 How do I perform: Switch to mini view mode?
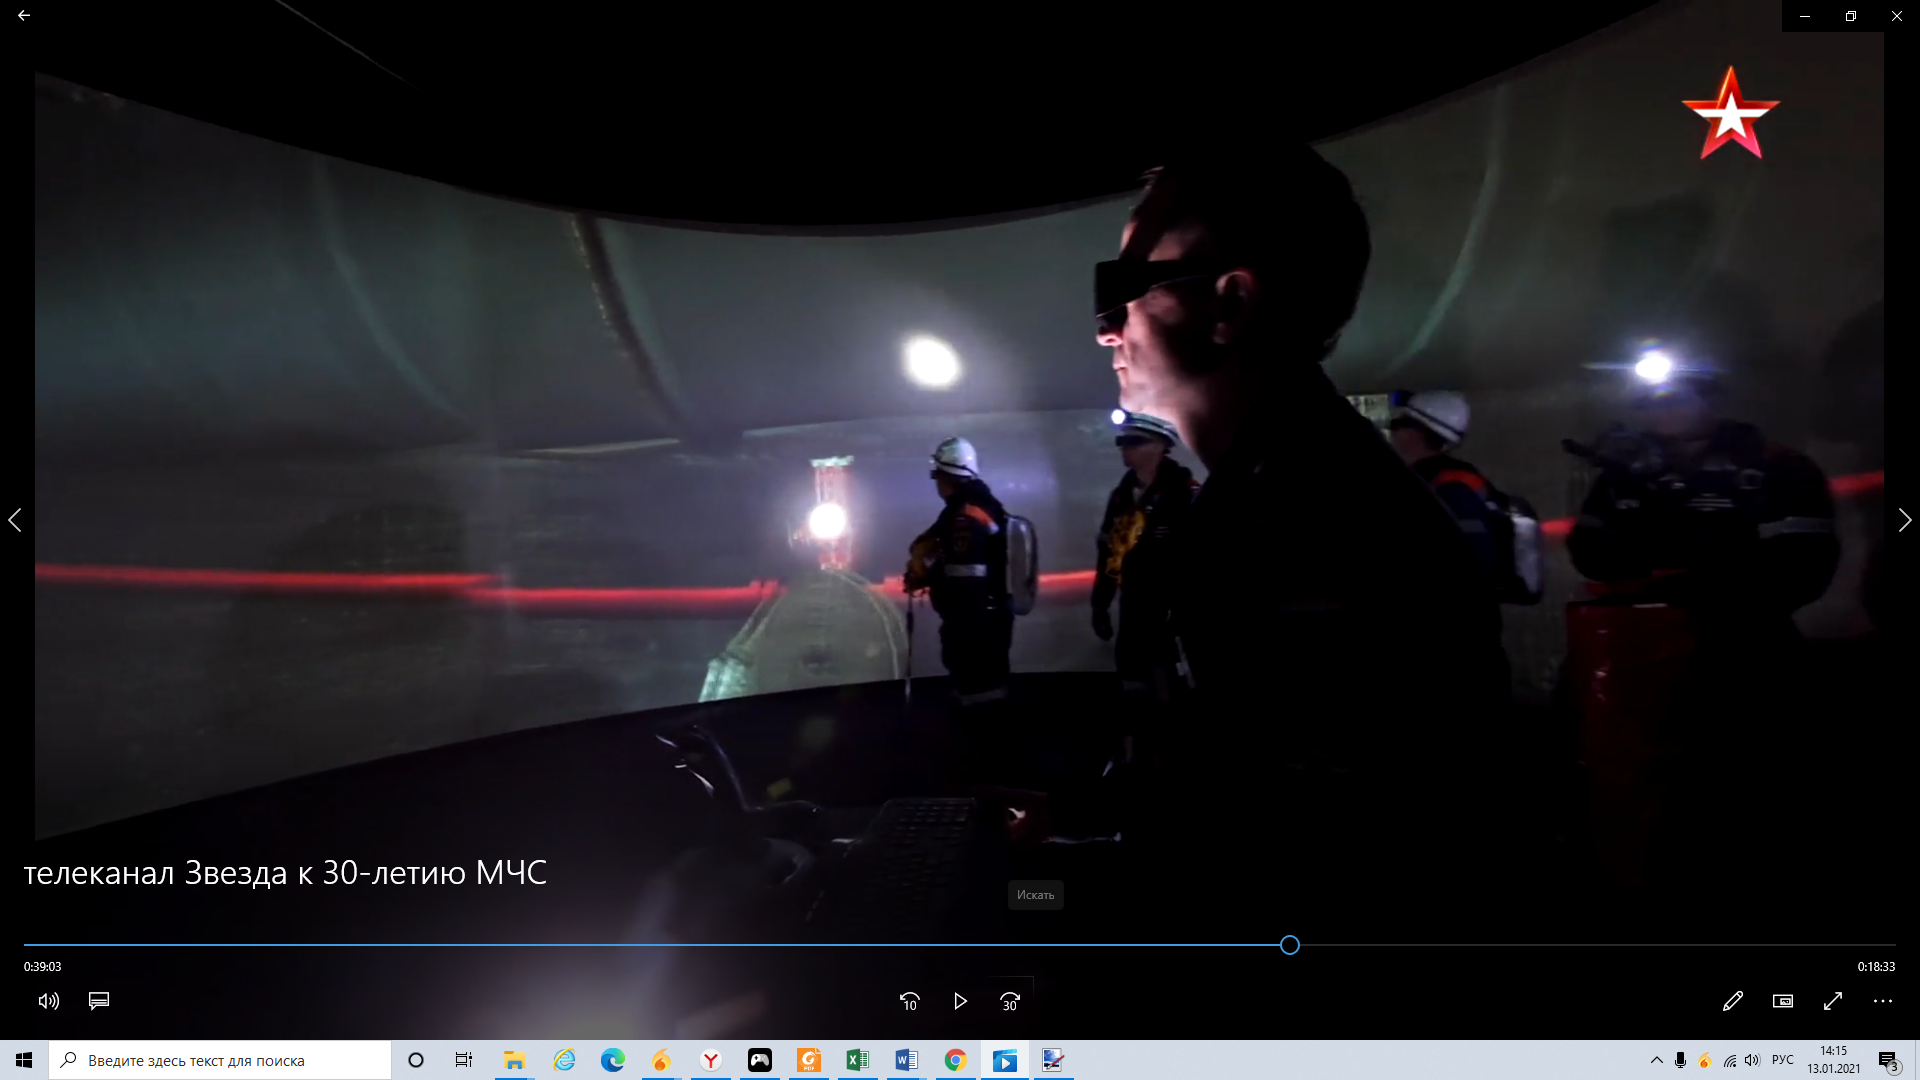point(1783,1001)
